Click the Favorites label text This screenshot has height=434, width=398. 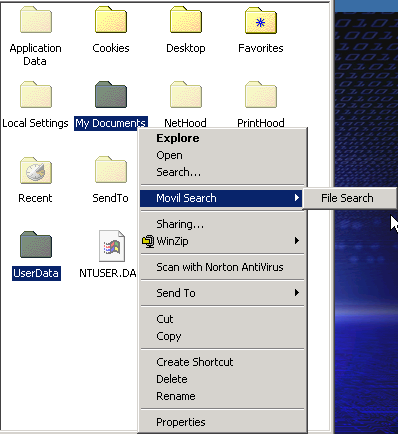tap(261, 48)
